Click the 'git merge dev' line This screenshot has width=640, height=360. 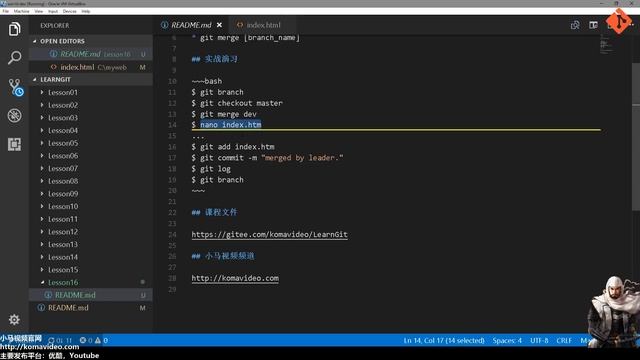click(x=224, y=114)
